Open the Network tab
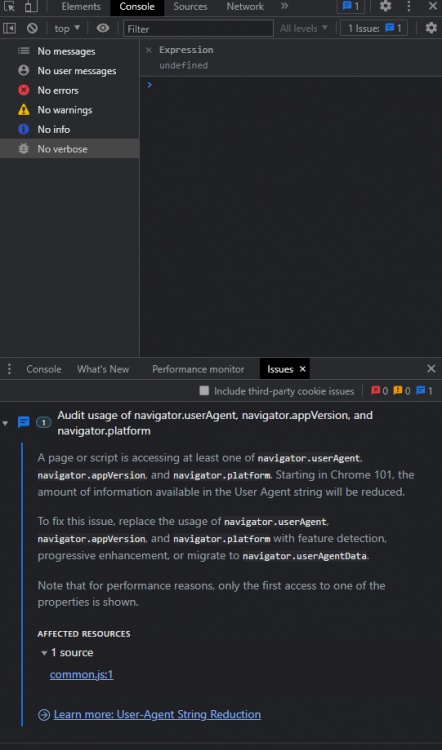This screenshot has width=442, height=750. 245,7
